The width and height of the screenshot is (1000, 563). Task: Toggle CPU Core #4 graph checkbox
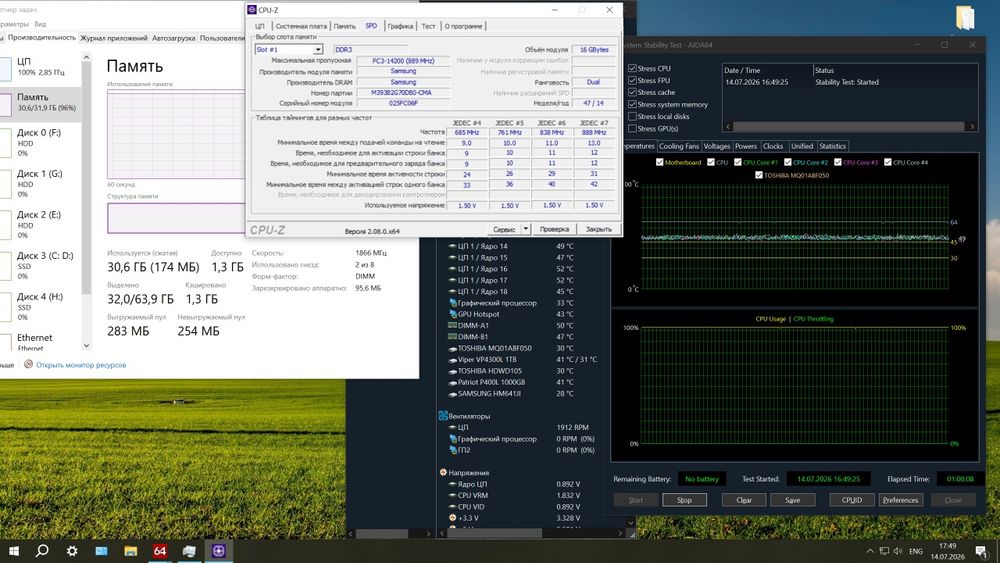point(888,162)
